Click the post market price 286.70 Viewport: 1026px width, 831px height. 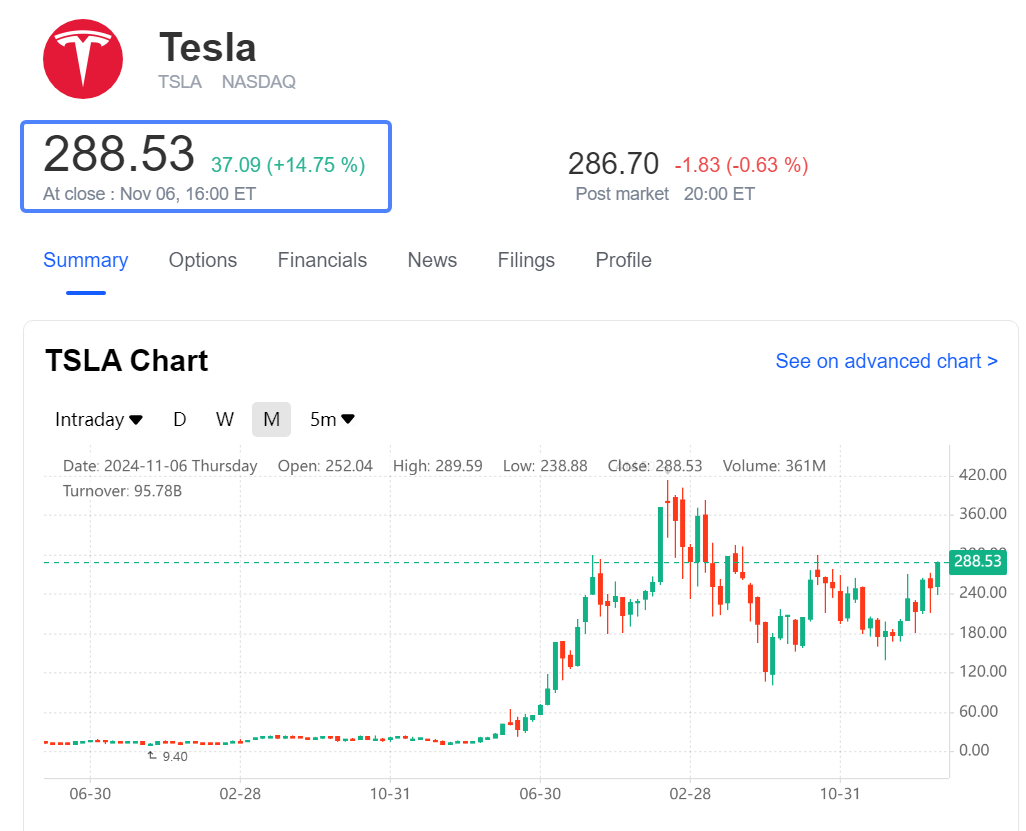click(x=613, y=164)
